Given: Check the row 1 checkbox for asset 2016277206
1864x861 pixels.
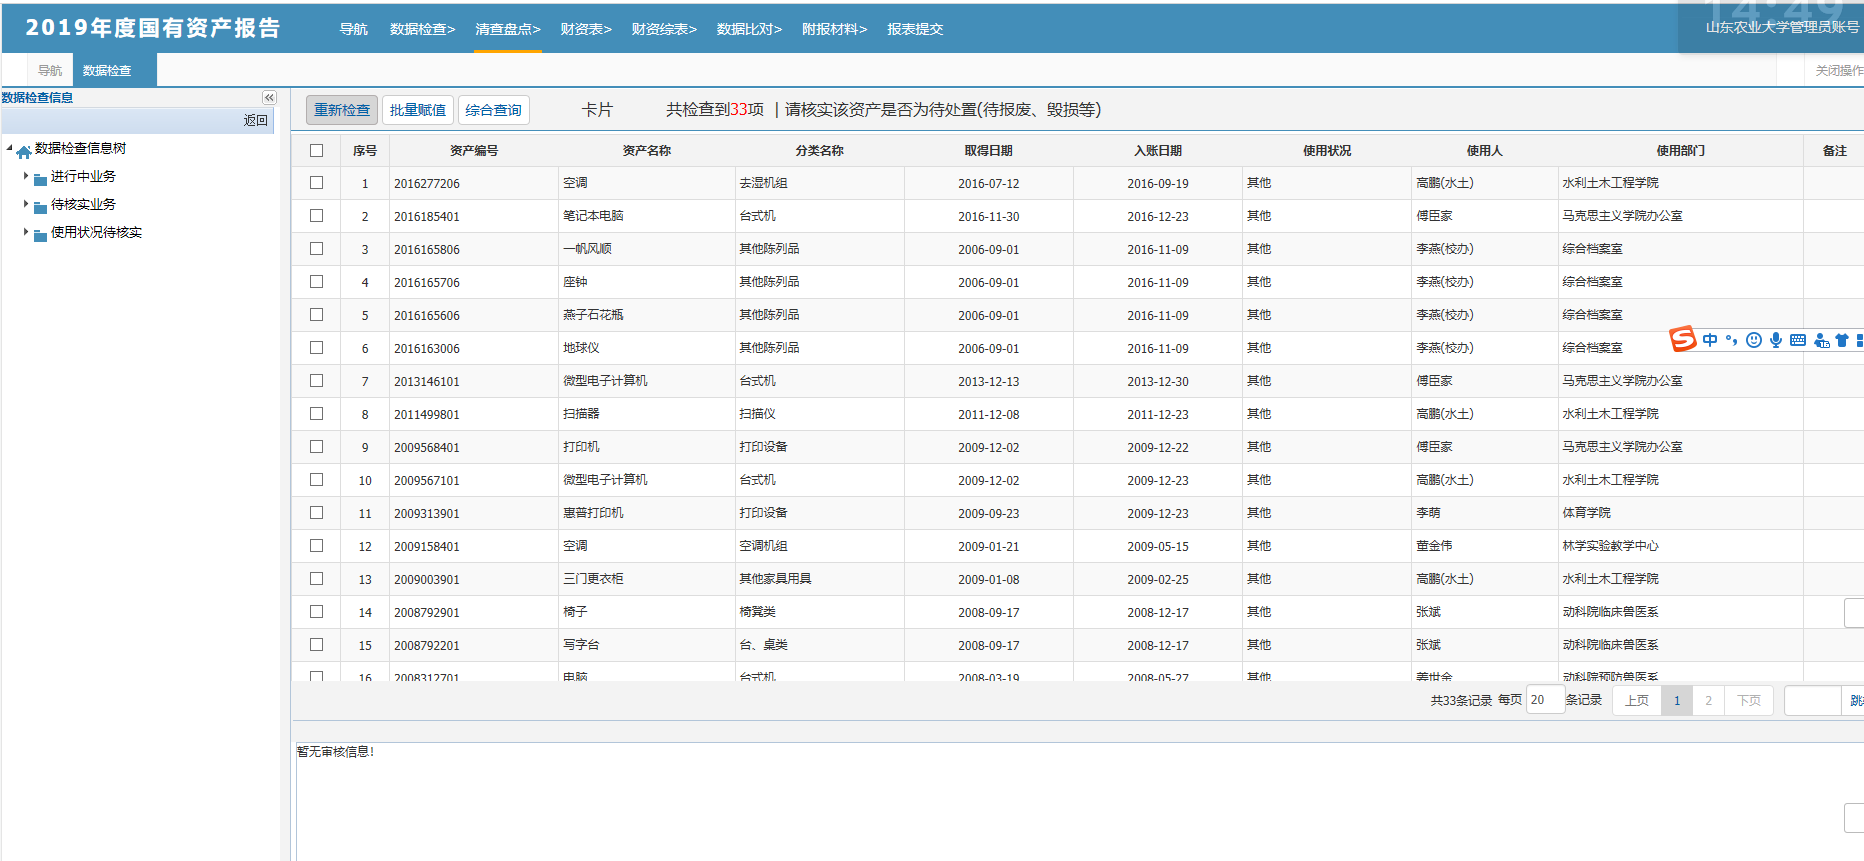Looking at the screenshot, I should coord(317,183).
